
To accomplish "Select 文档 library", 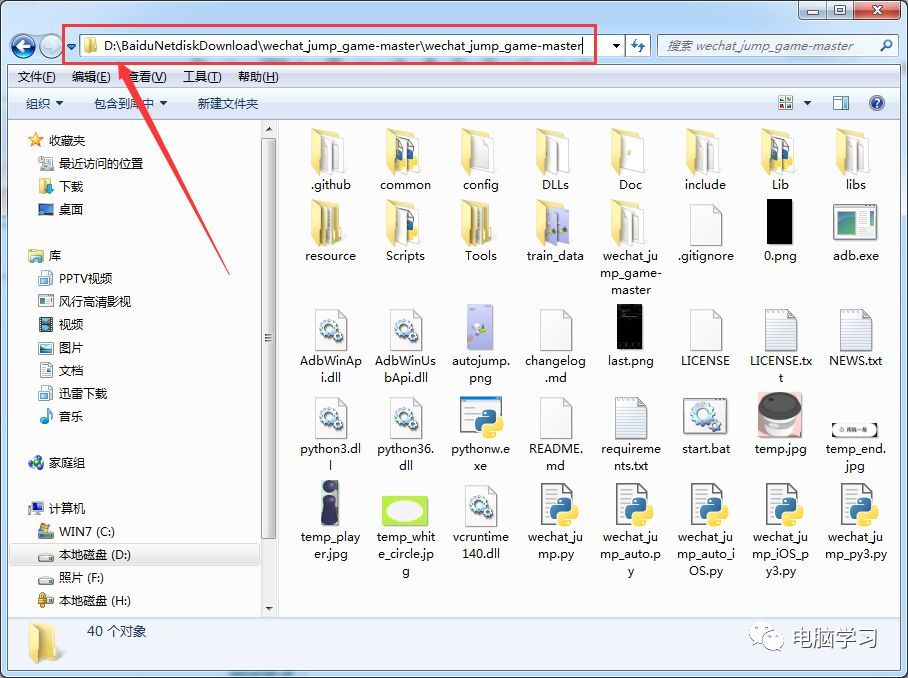I will [61, 371].
